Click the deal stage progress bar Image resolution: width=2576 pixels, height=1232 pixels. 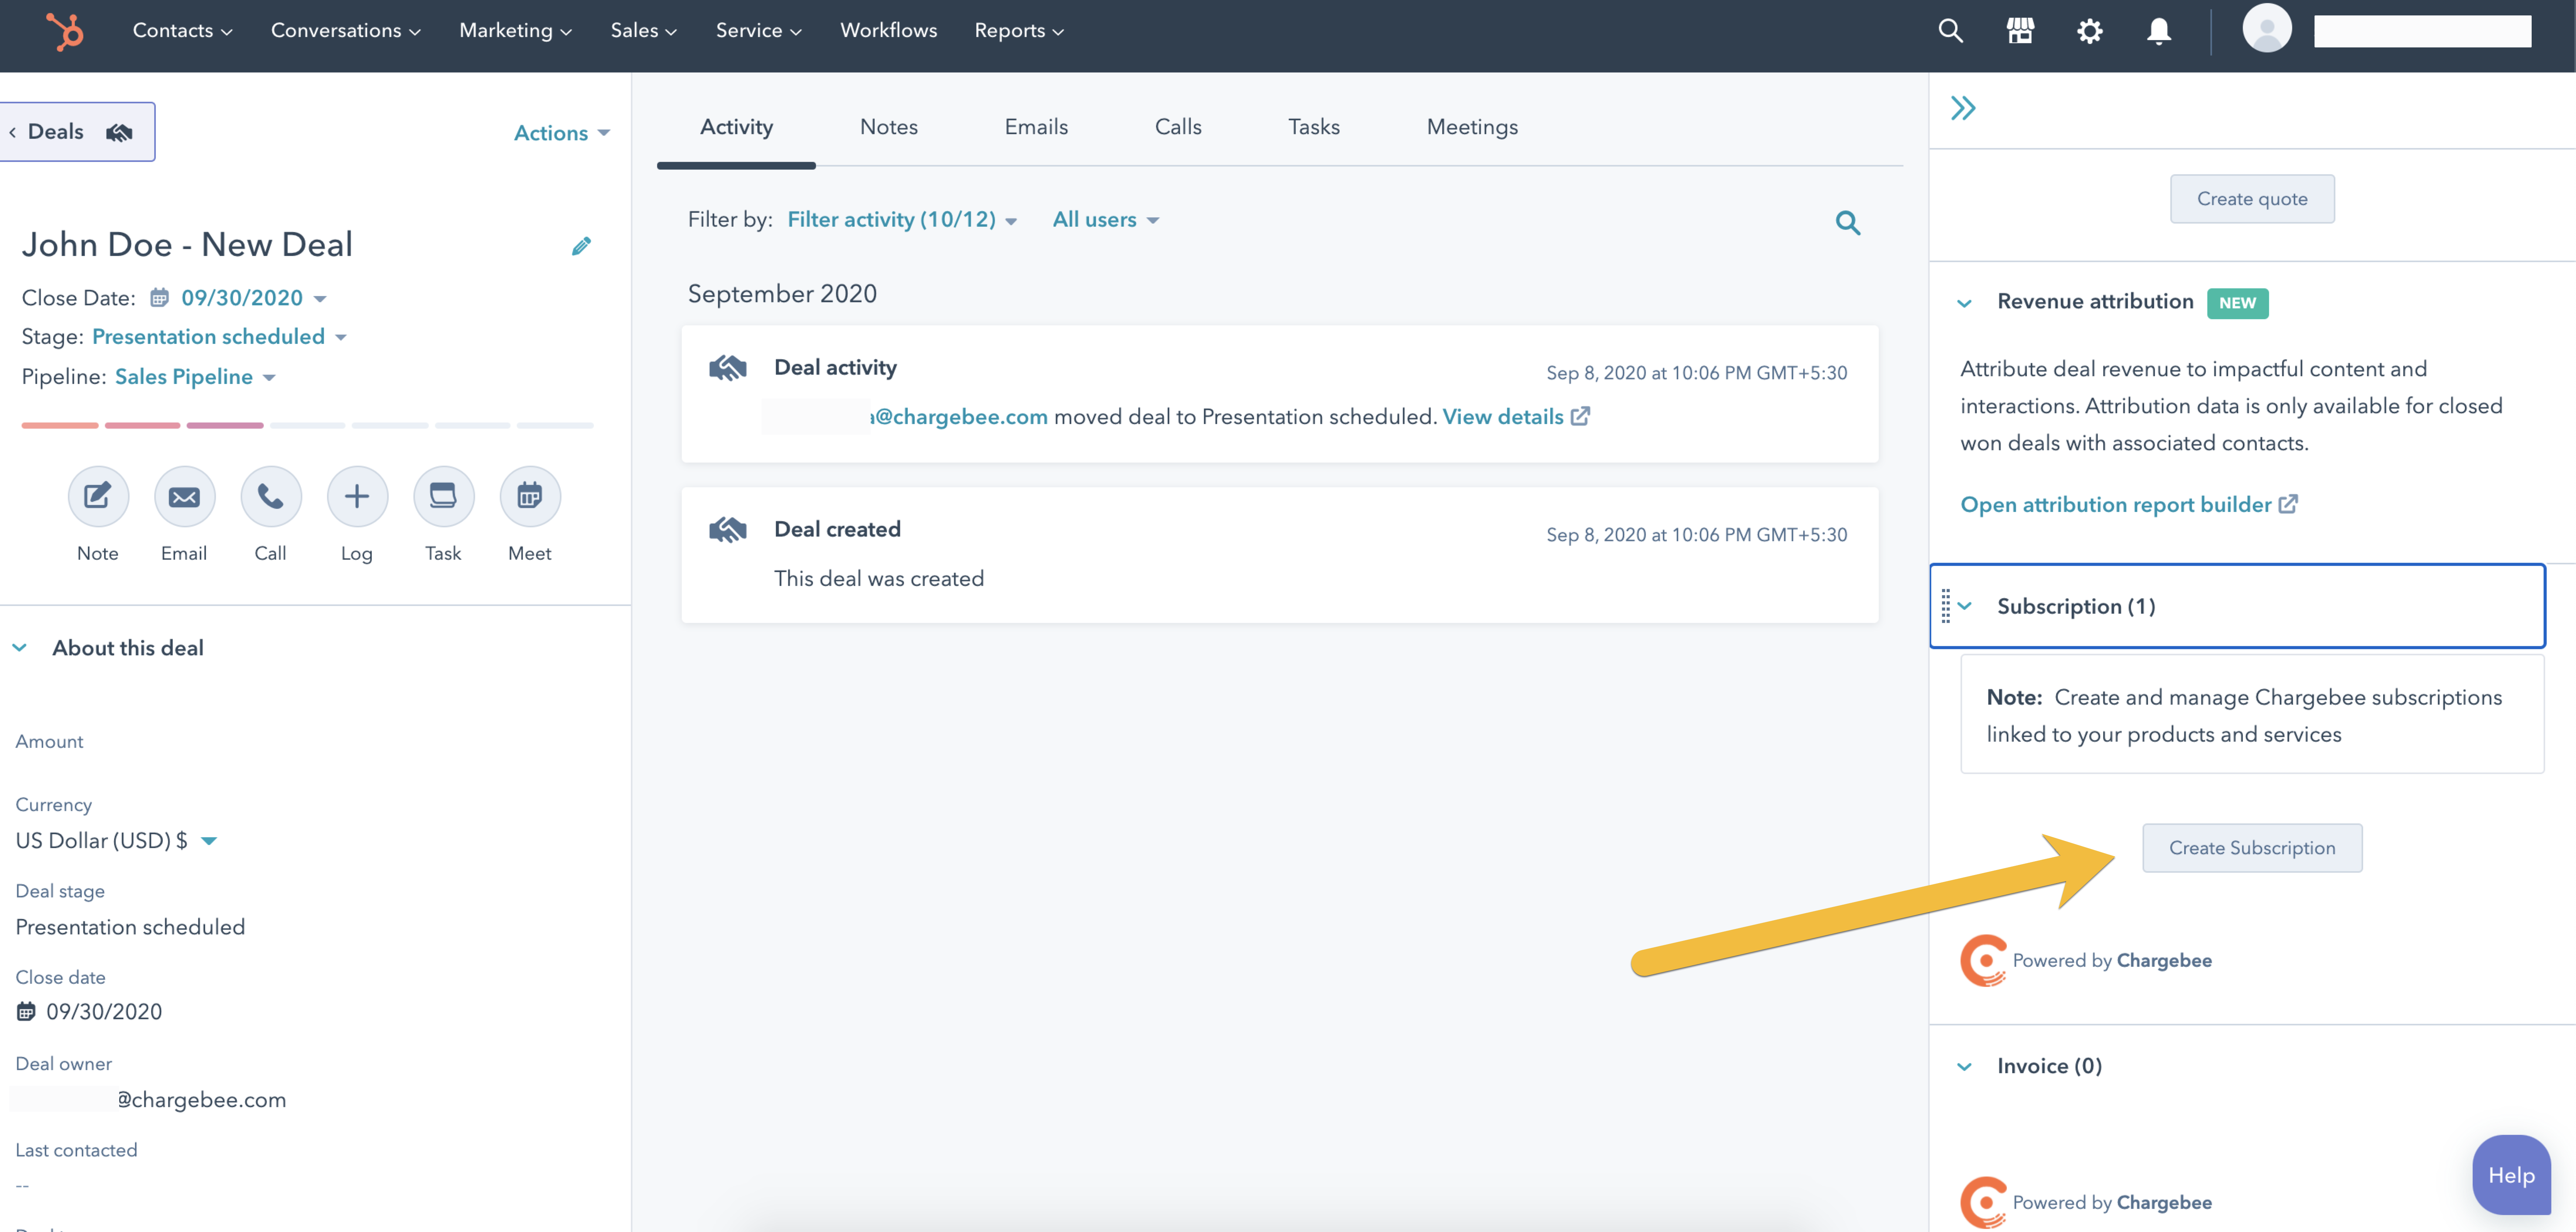point(307,425)
